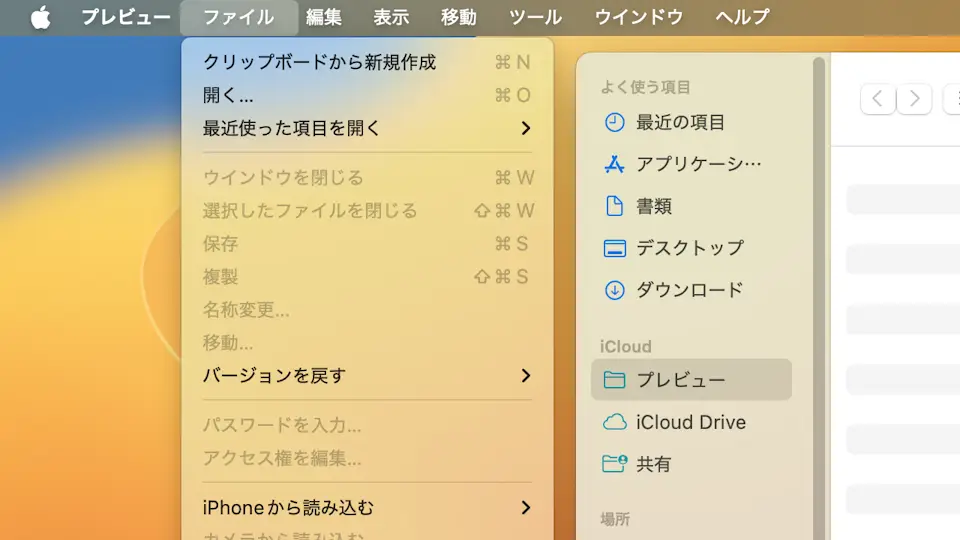Click the 共有 shared folder icon
This screenshot has height=540, width=960.
(615, 464)
